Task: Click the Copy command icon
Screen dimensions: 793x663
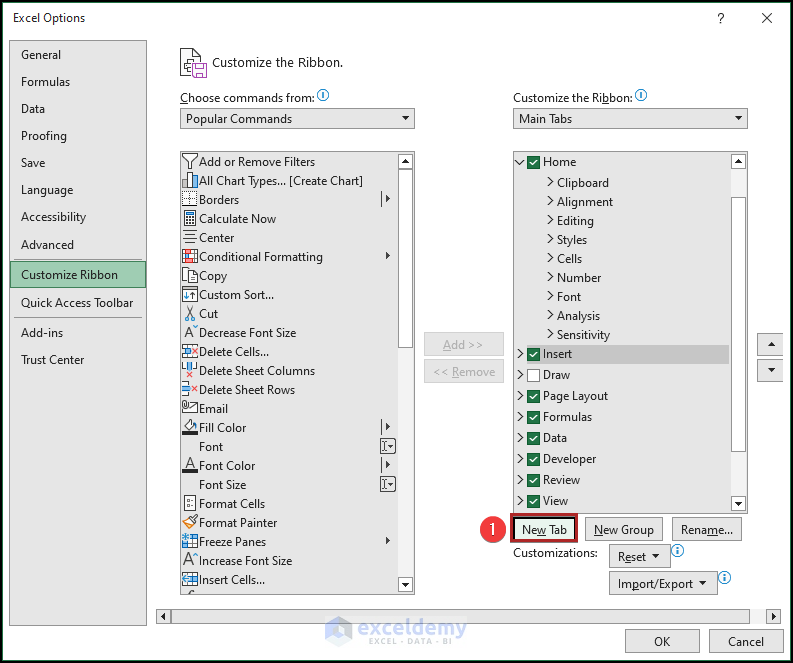Action: point(190,275)
